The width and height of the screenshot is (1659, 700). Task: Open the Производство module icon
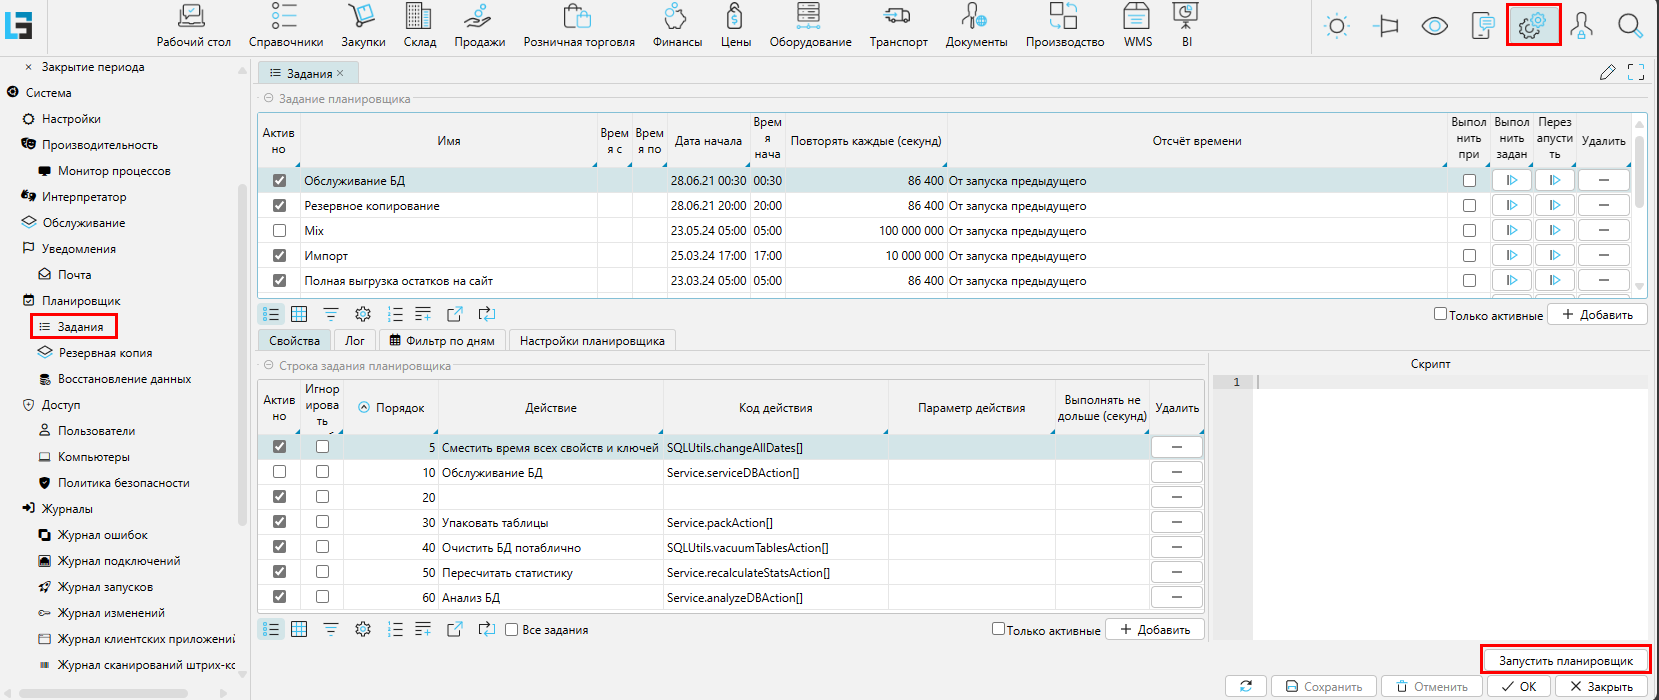[x=1064, y=18]
